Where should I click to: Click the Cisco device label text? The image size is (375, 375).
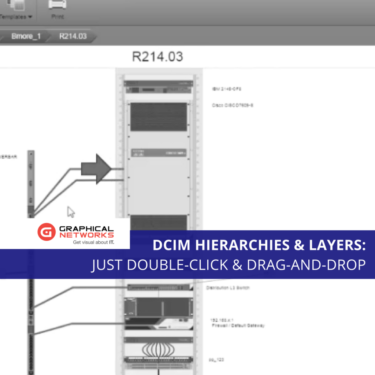pyautogui.click(x=233, y=105)
